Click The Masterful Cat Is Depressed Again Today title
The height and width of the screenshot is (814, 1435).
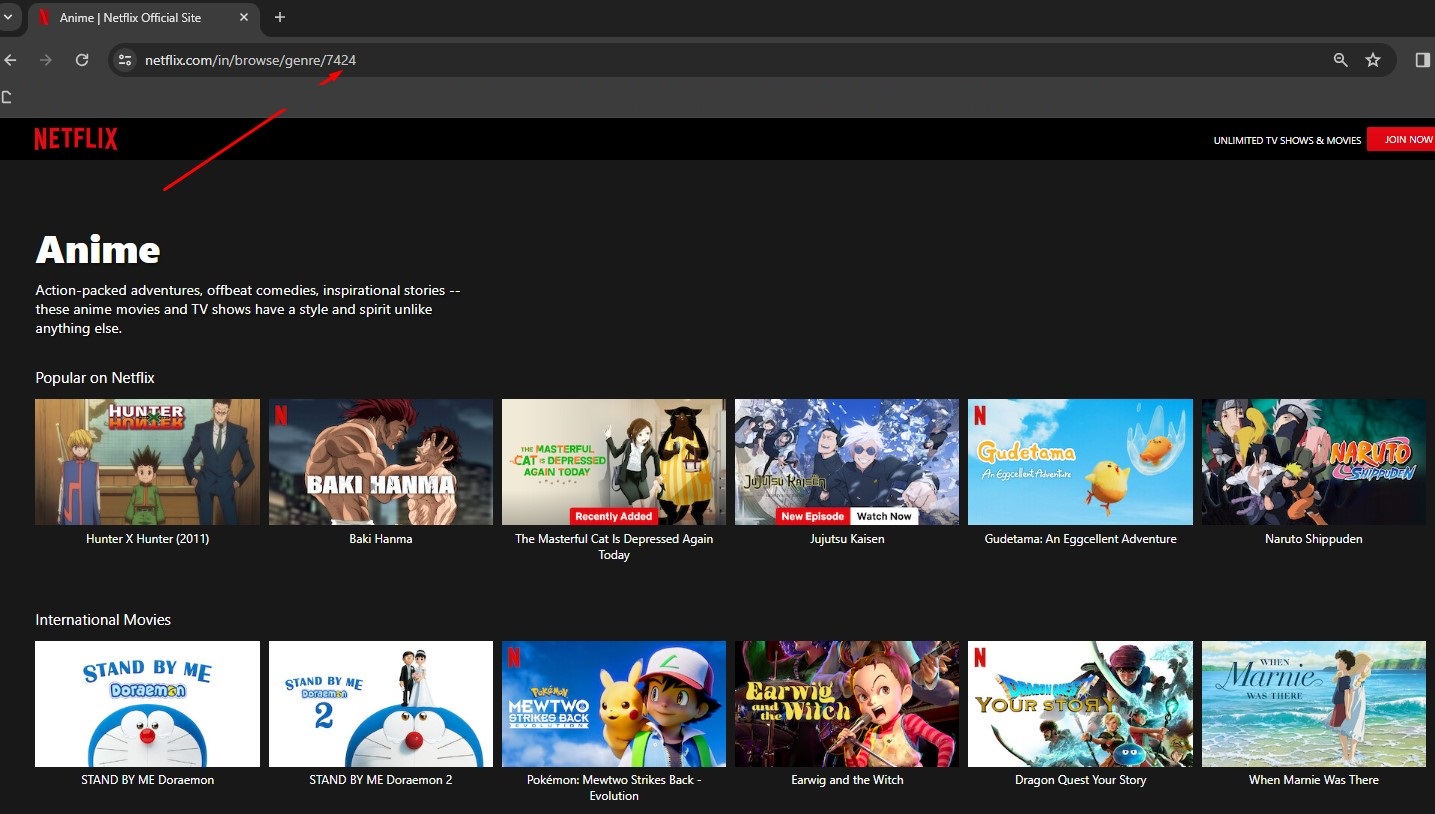click(614, 547)
